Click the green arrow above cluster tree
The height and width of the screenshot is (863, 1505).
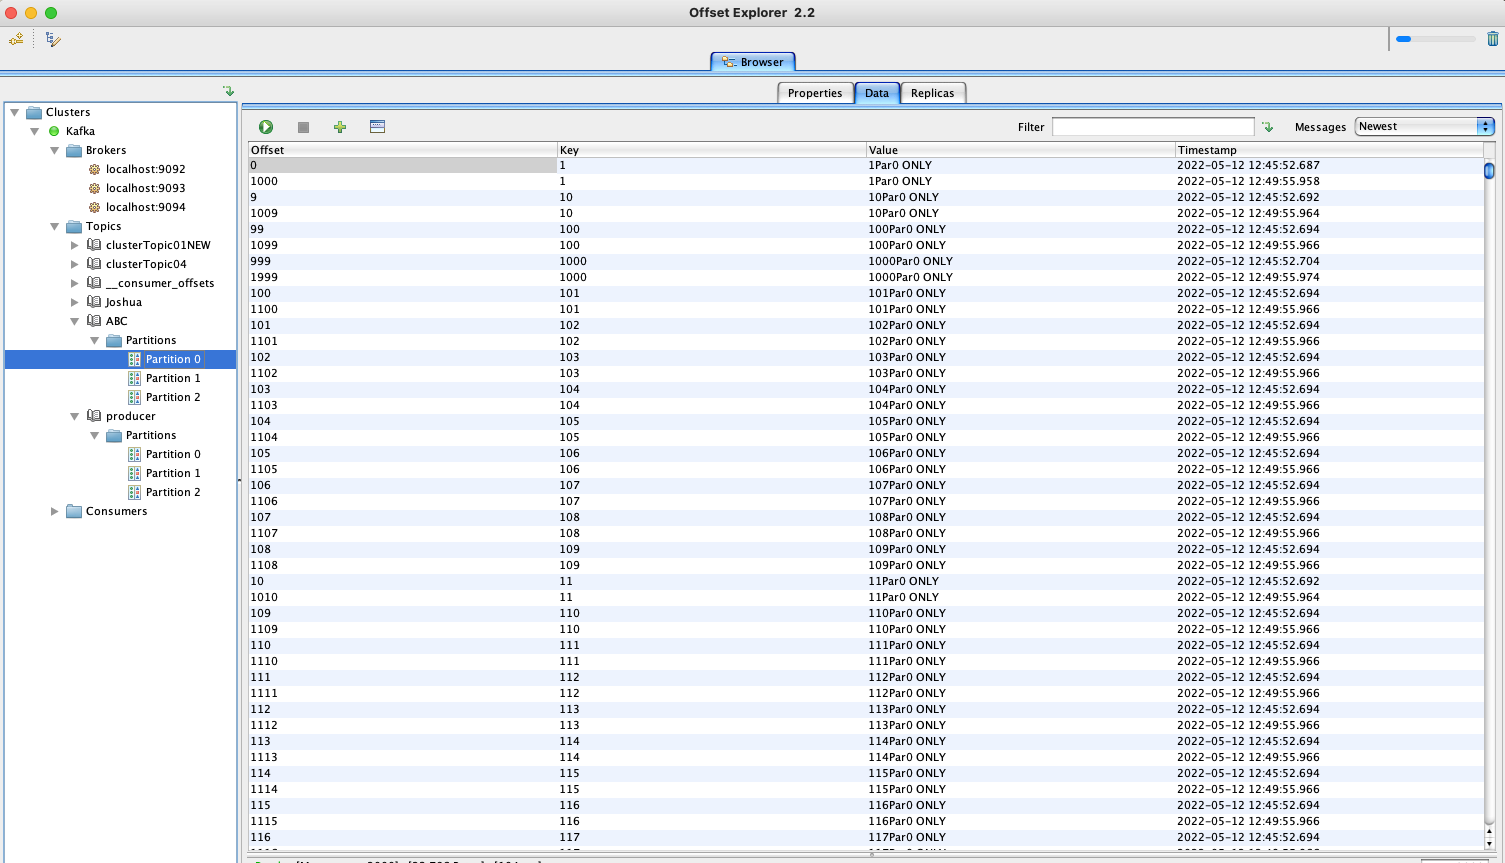tap(228, 91)
